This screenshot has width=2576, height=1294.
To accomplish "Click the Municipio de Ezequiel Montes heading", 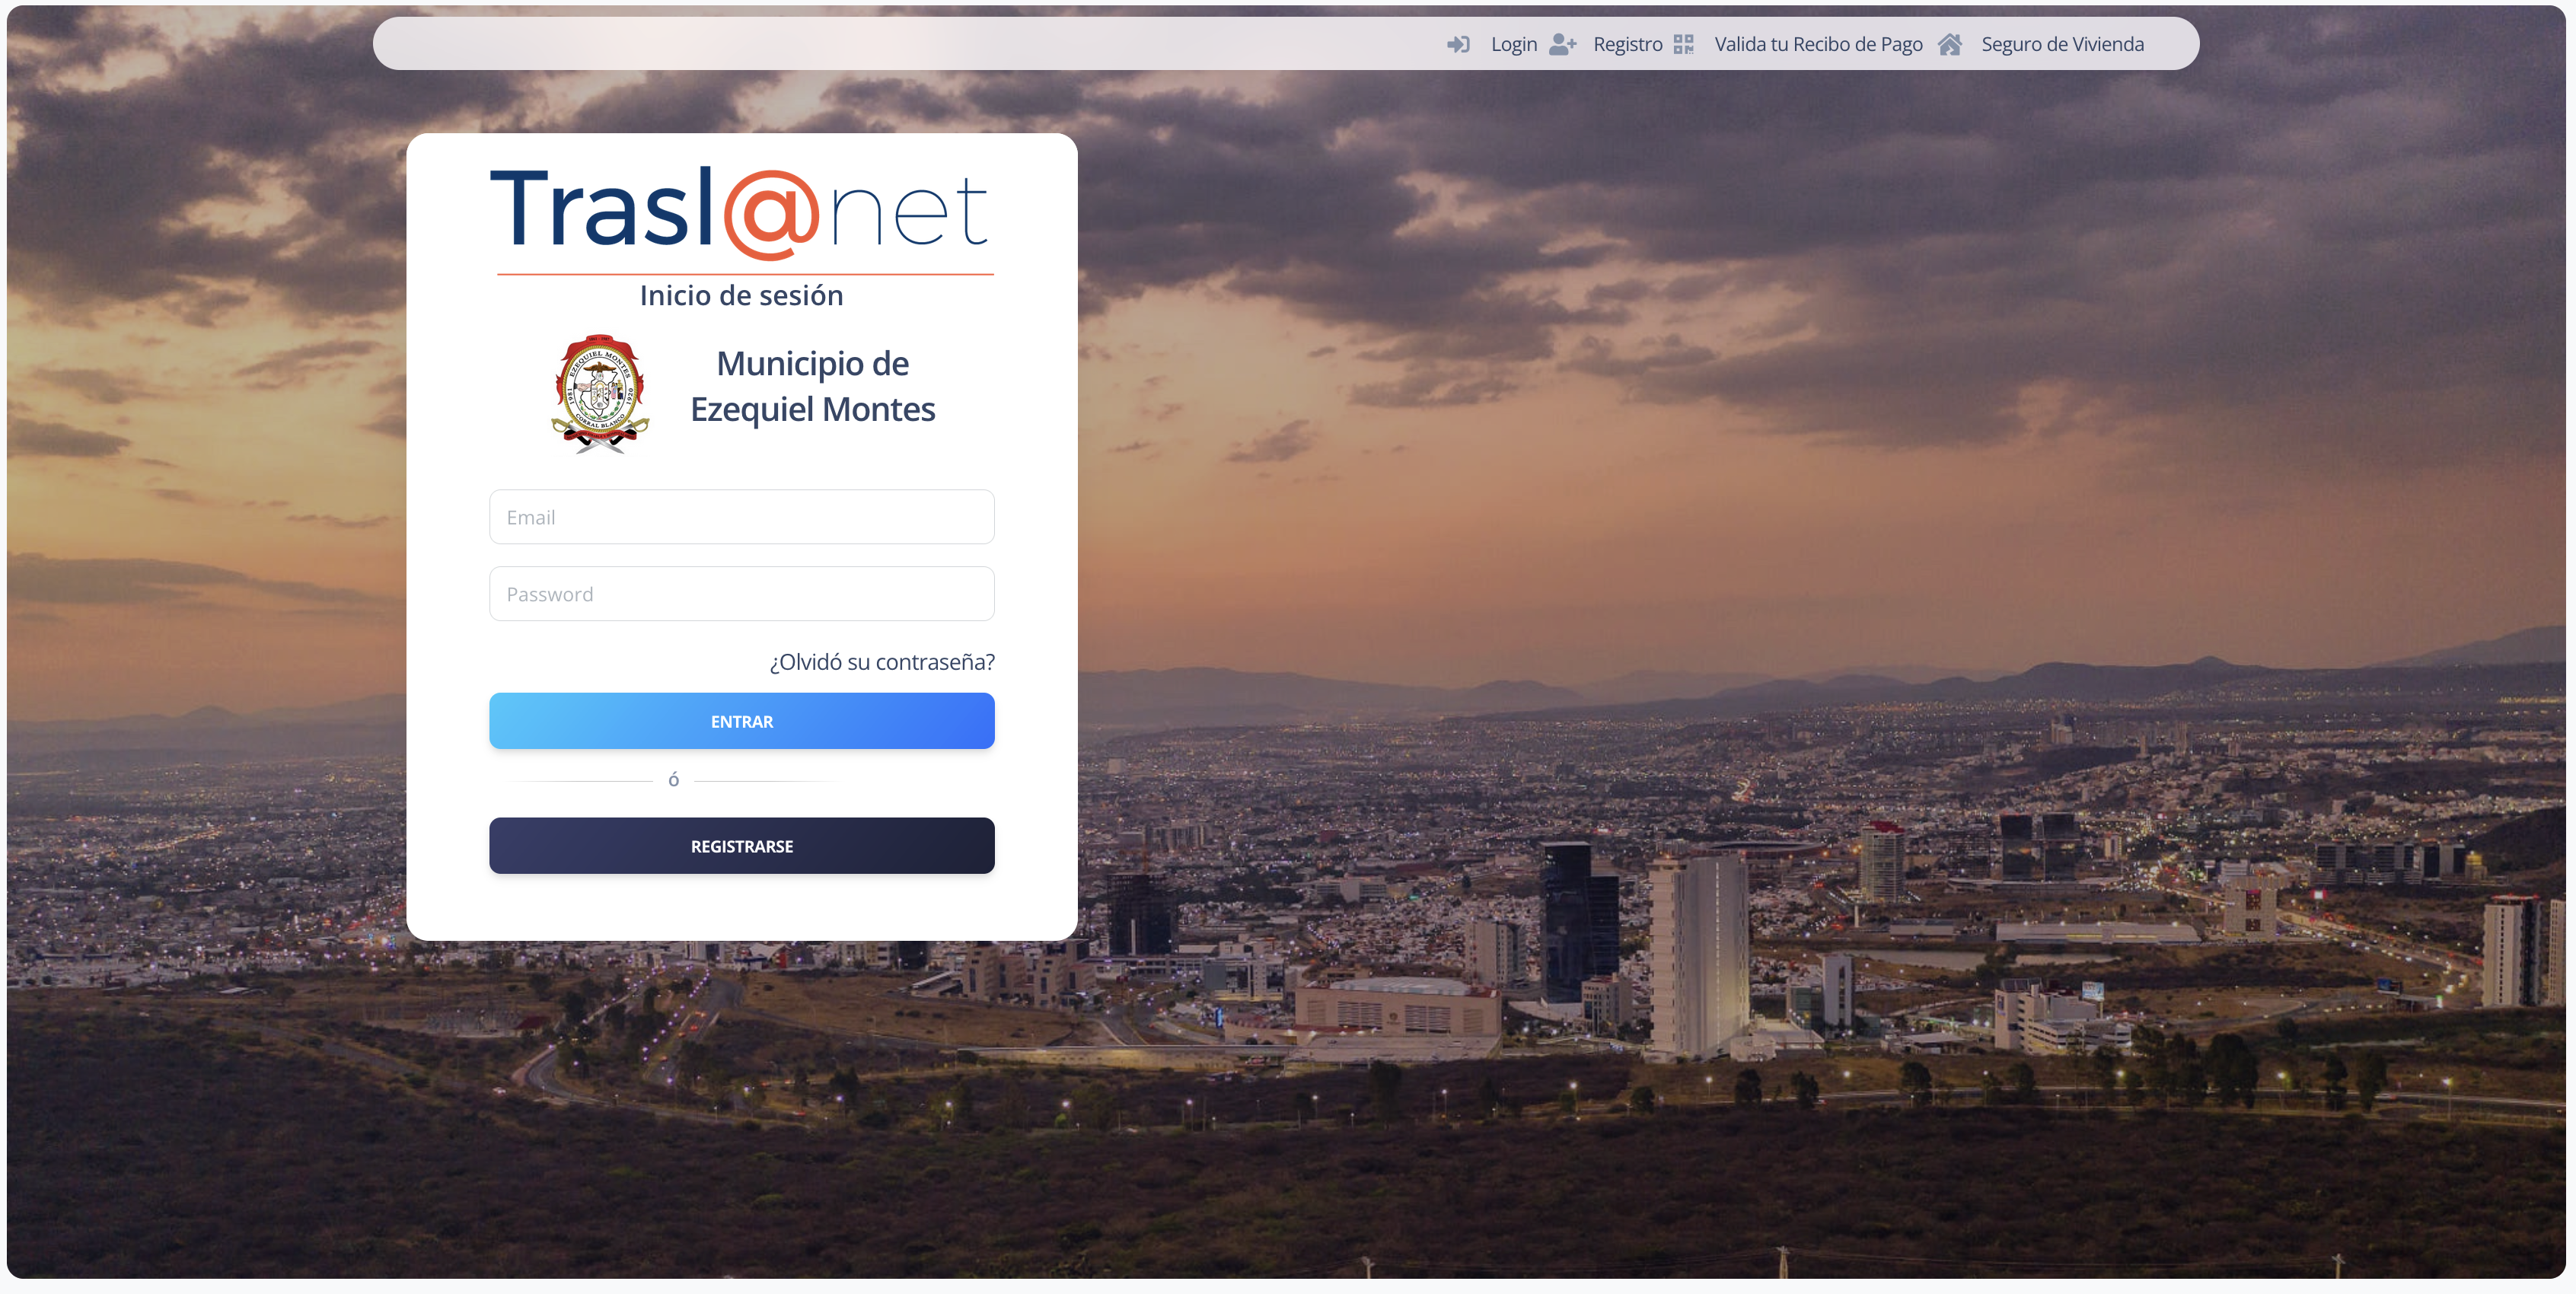I will coord(813,386).
